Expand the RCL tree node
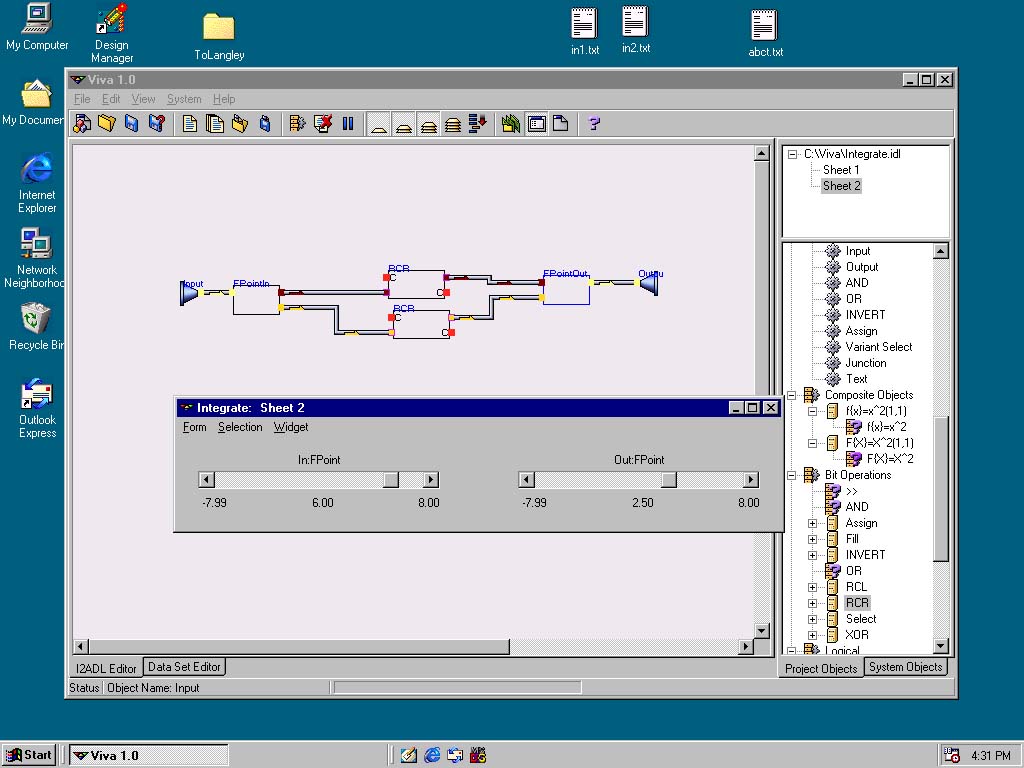Image resolution: width=1024 pixels, height=768 pixels. pyautogui.click(x=813, y=587)
